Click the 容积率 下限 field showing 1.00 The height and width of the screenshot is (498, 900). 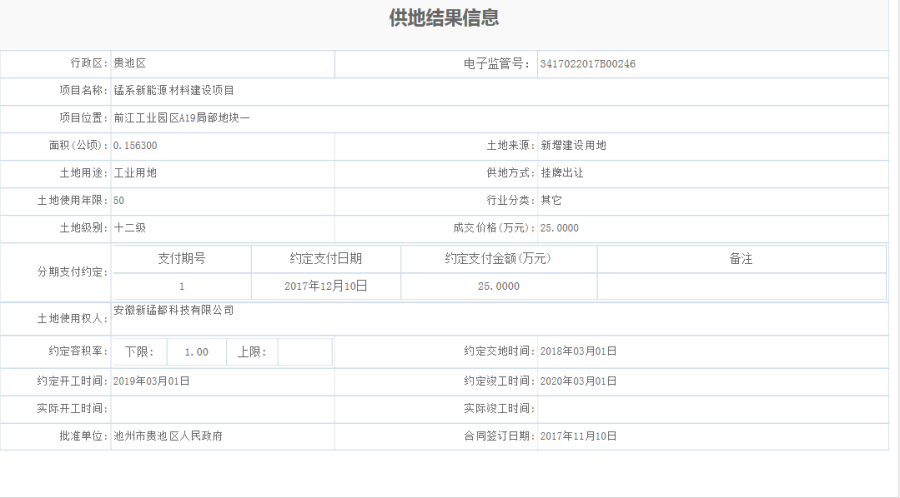pyautogui.click(x=196, y=352)
